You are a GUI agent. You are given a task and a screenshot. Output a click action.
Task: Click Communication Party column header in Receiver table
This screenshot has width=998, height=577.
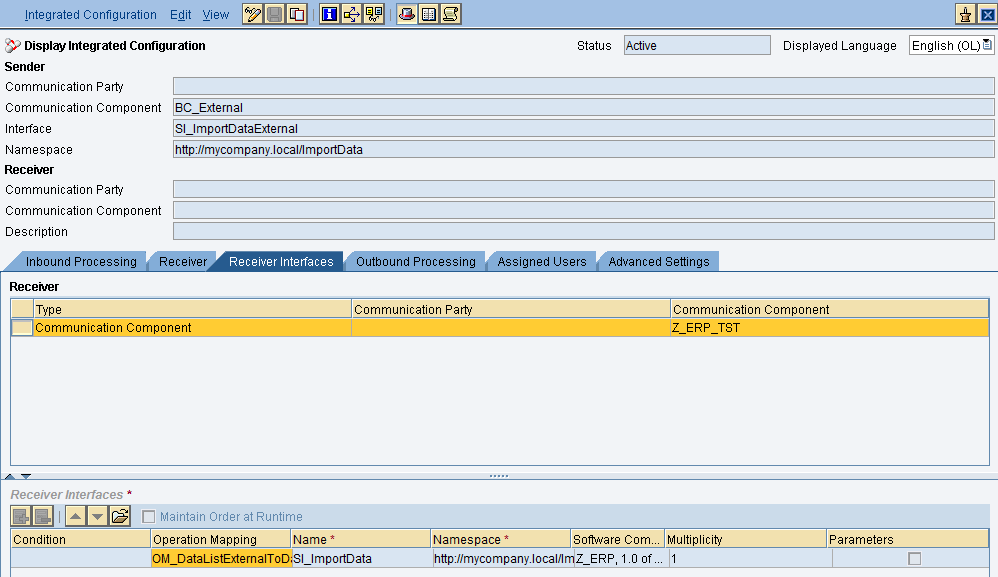point(511,309)
